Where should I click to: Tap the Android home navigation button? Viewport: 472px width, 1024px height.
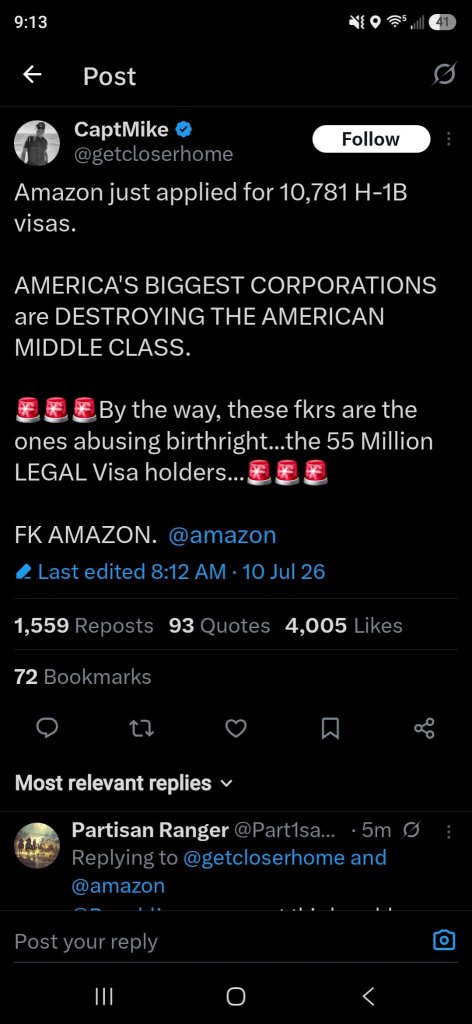[x=236, y=996]
